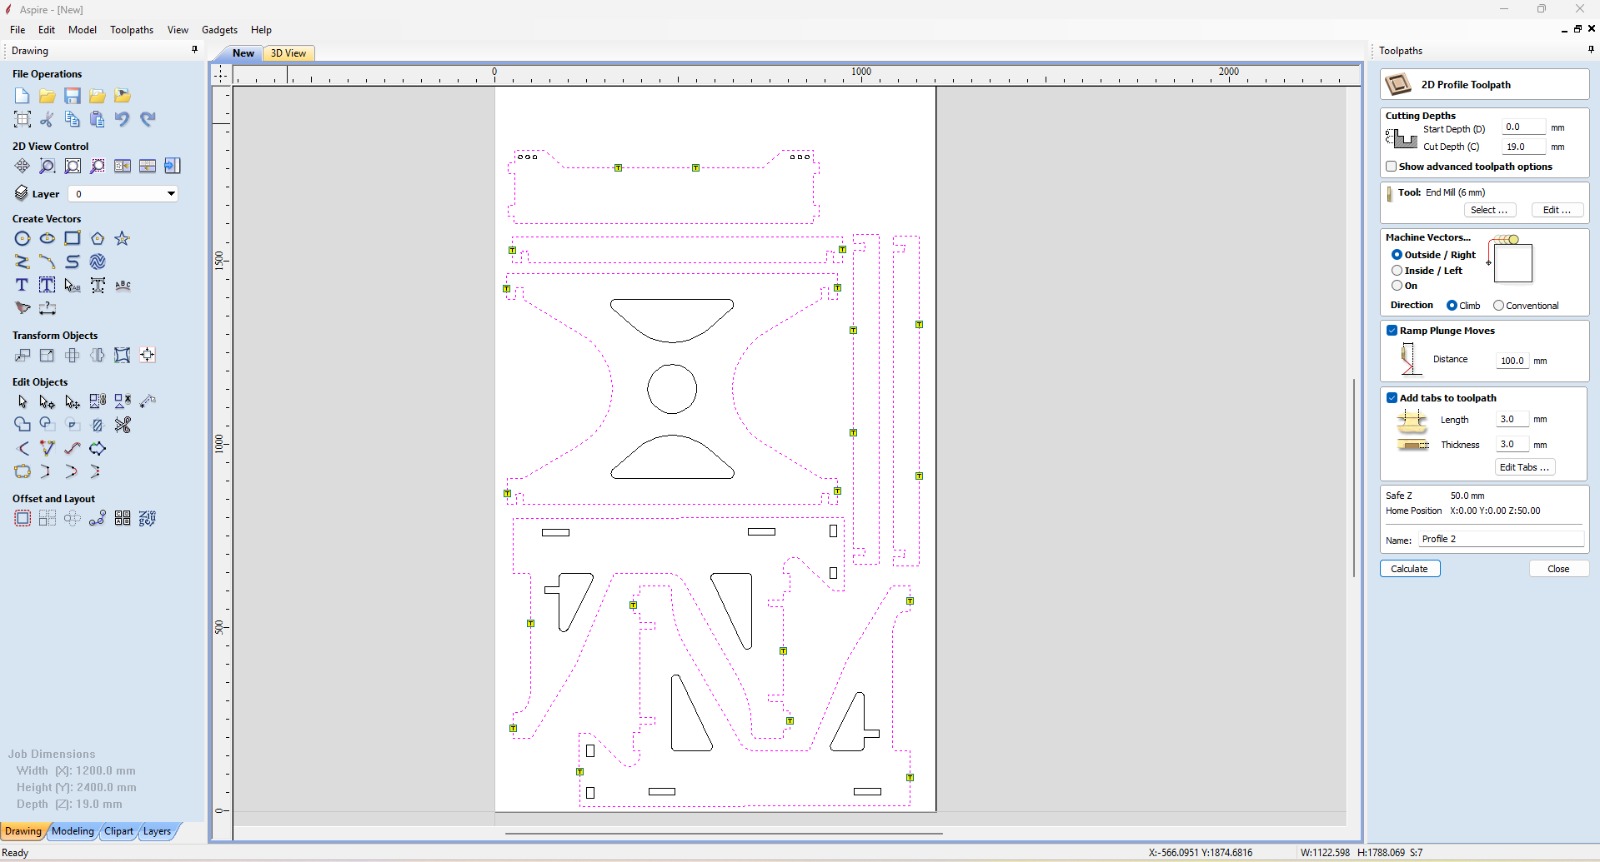This screenshot has width=1600, height=862.
Task: Select the Inside / Left radio button
Action: (x=1397, y=271)
